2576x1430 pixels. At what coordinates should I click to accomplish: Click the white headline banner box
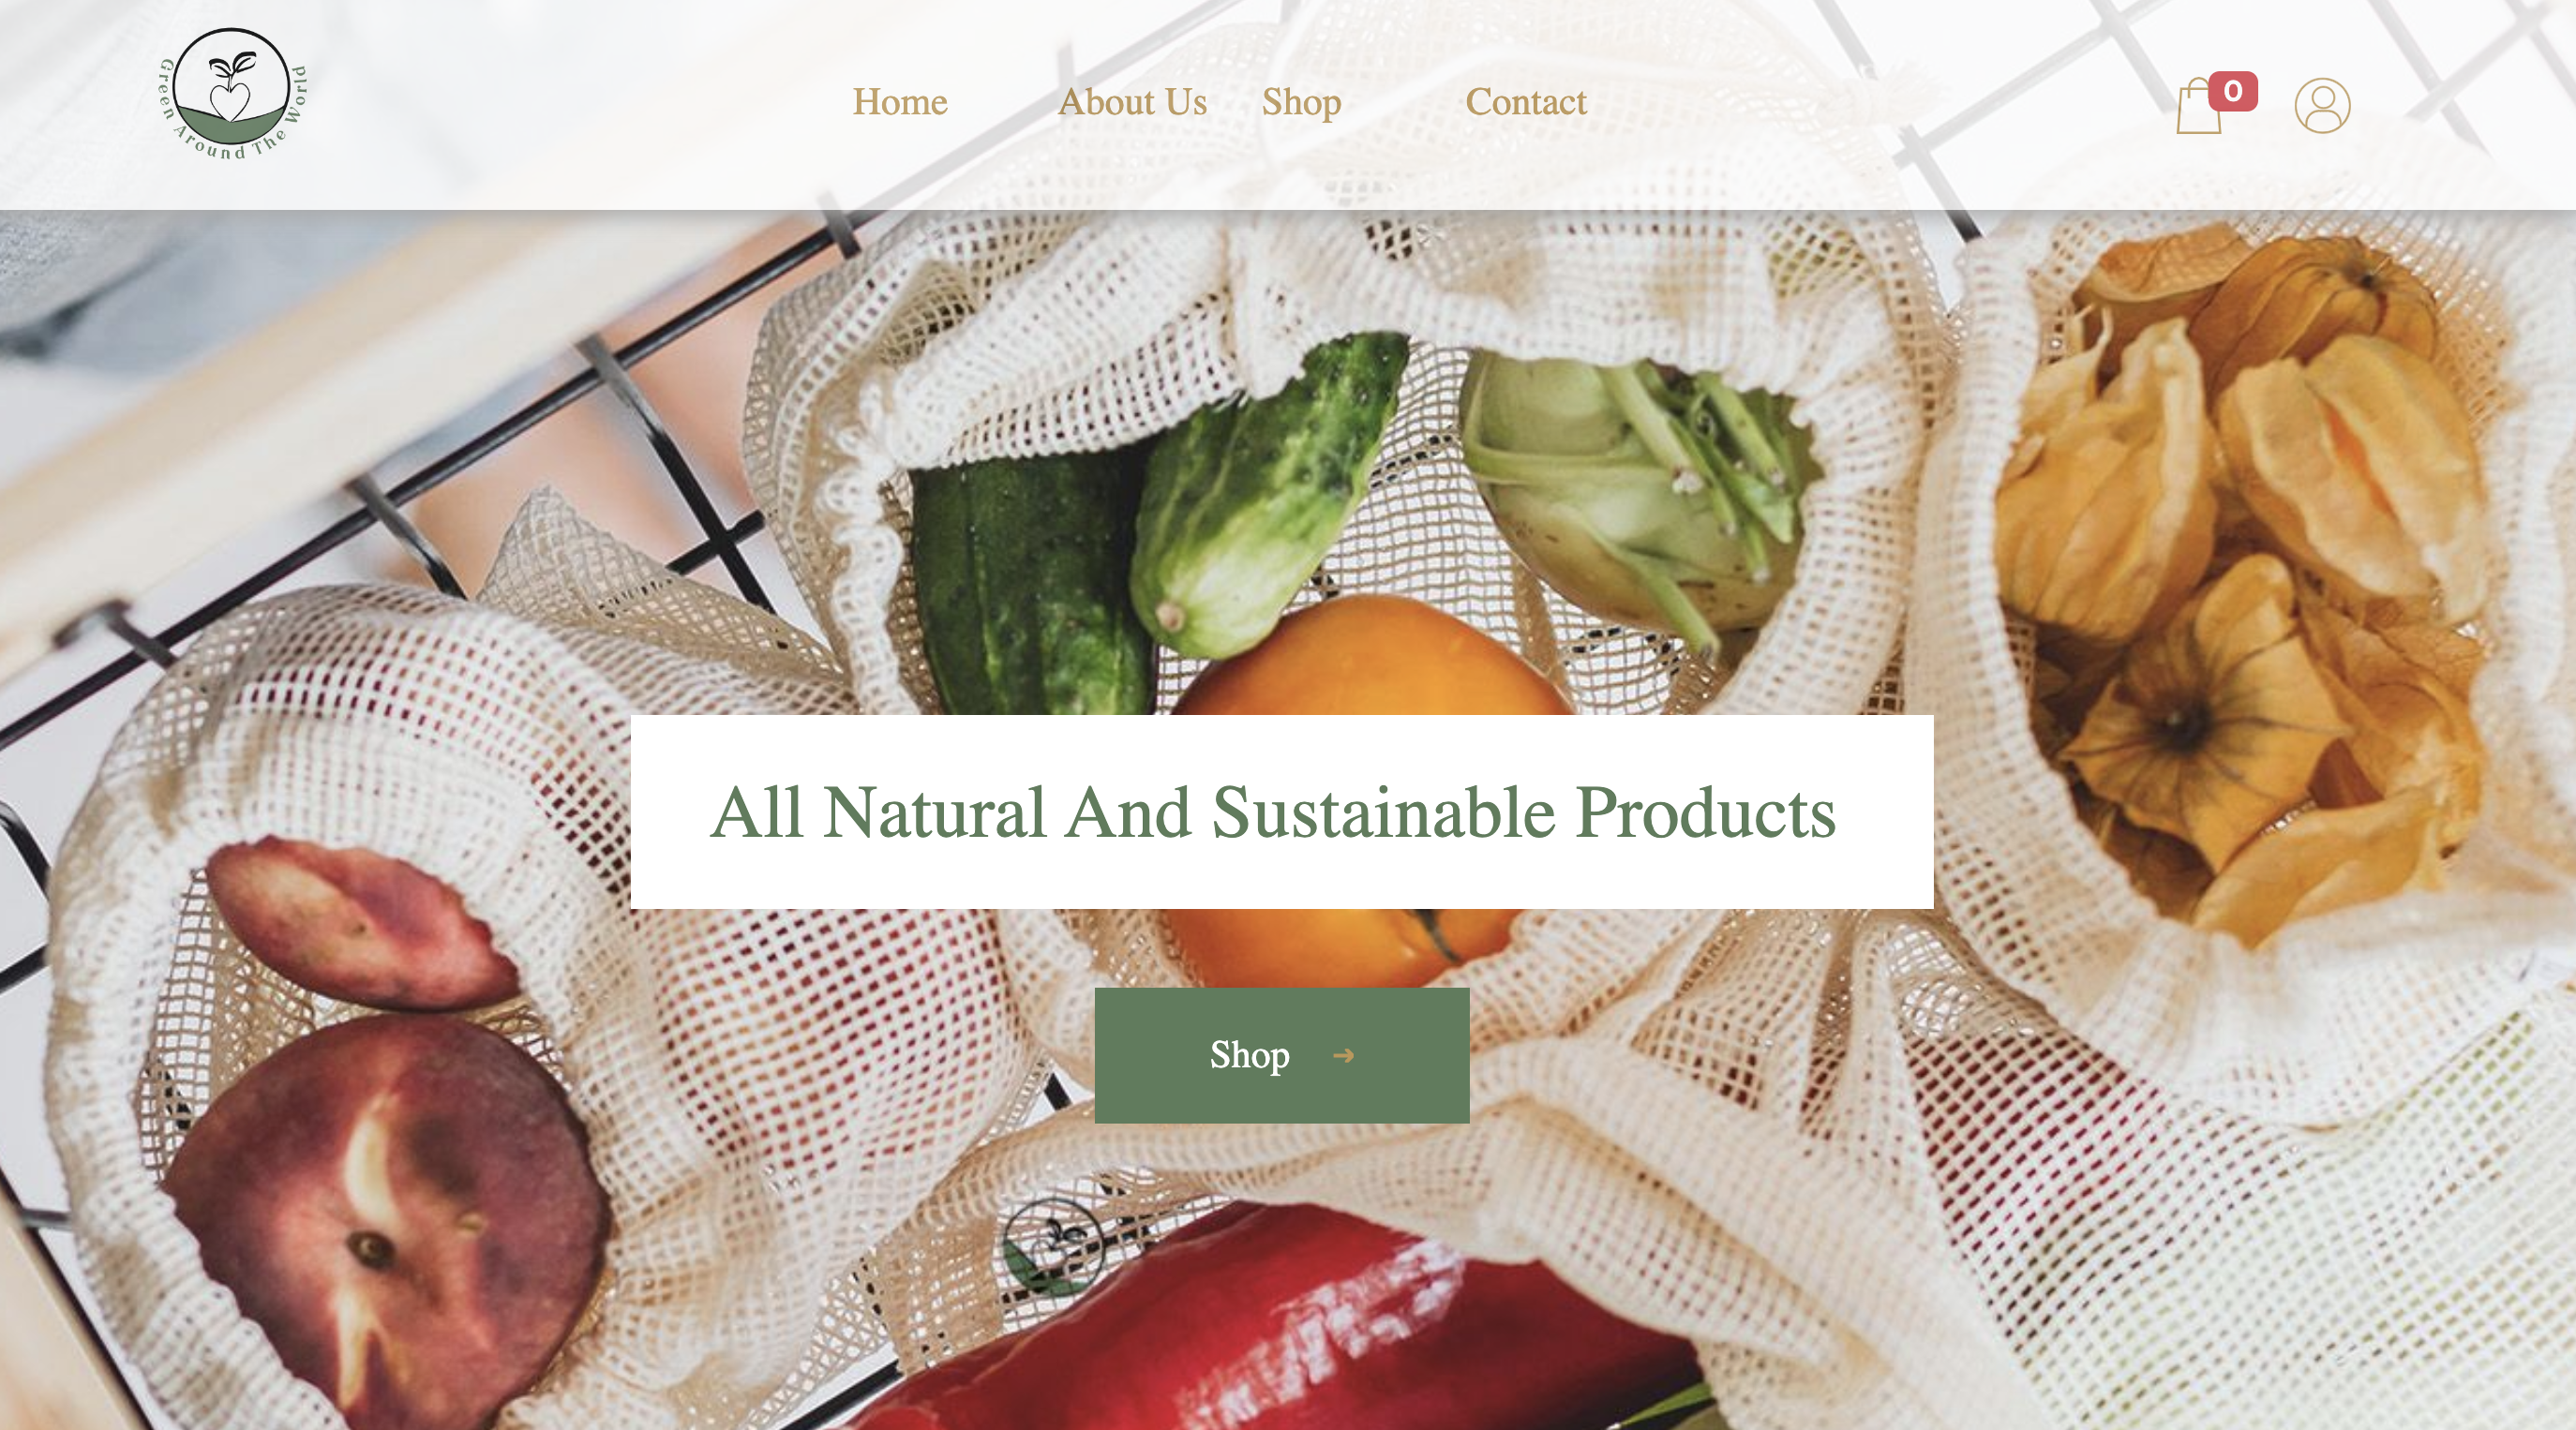pyautogui.click(x=1282, y=812)
